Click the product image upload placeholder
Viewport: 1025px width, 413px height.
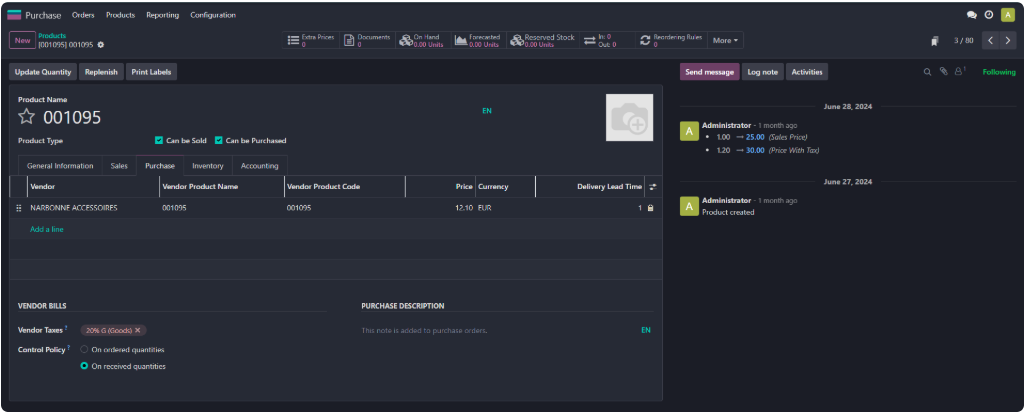point(629,118)
